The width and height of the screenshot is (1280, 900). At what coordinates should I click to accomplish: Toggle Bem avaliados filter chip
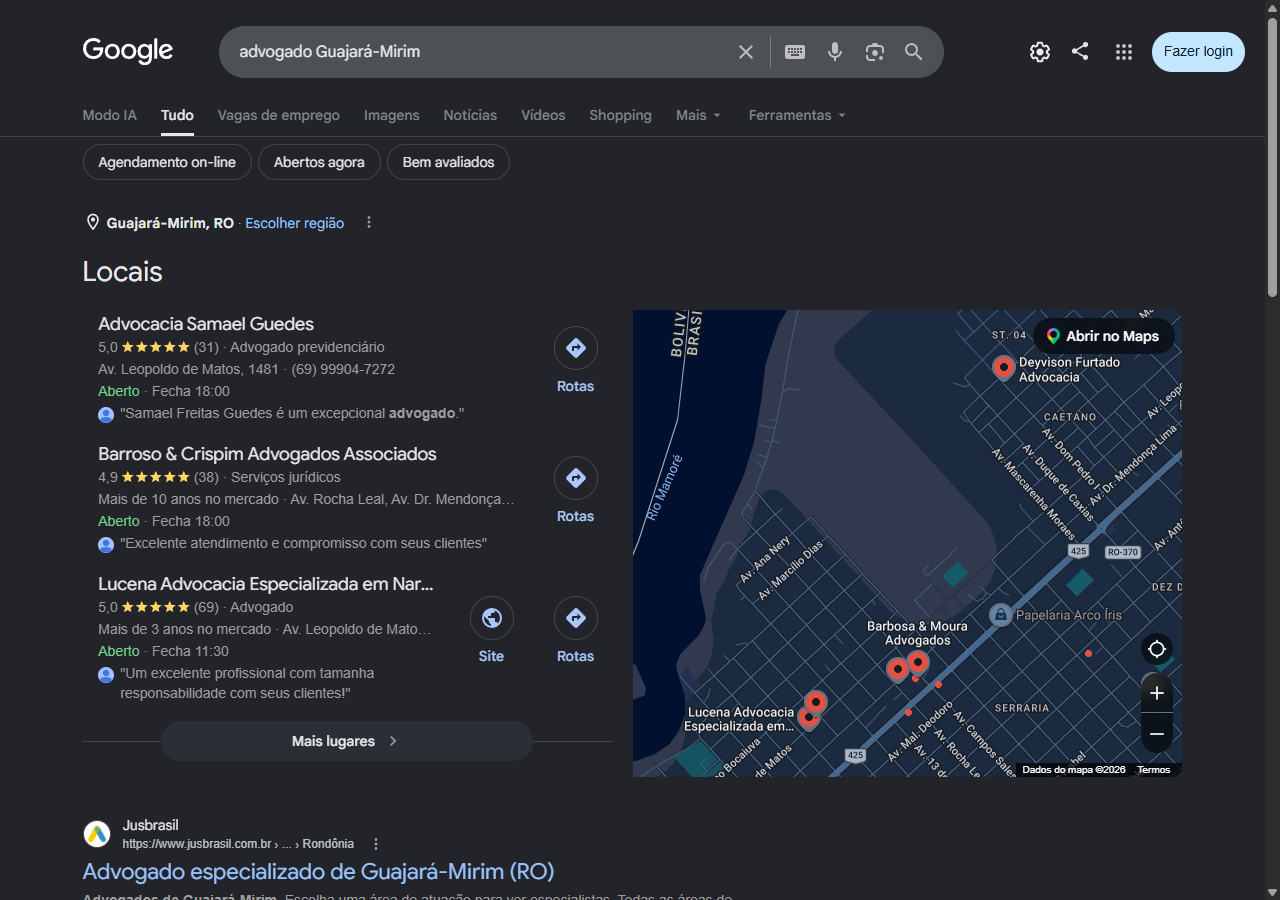pos(448,162)
